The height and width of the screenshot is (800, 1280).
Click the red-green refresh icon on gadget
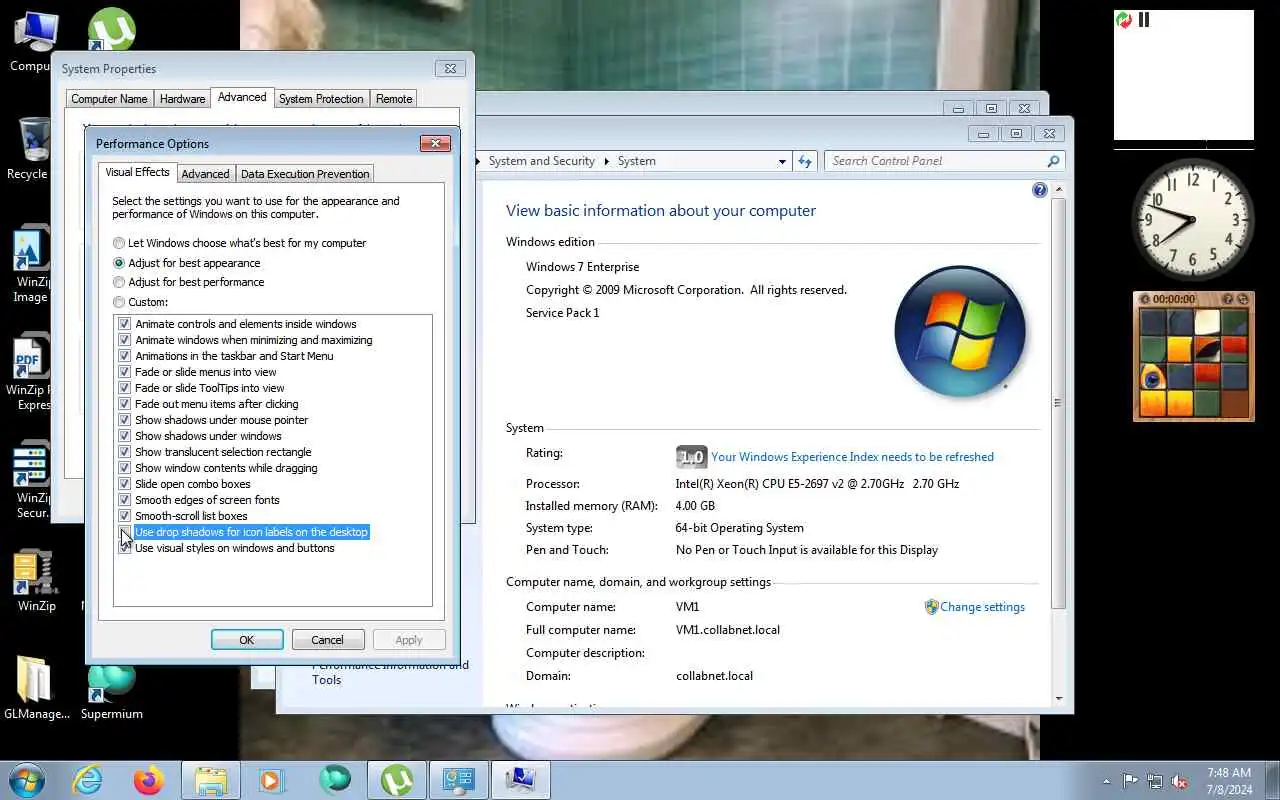(1124, 20)
